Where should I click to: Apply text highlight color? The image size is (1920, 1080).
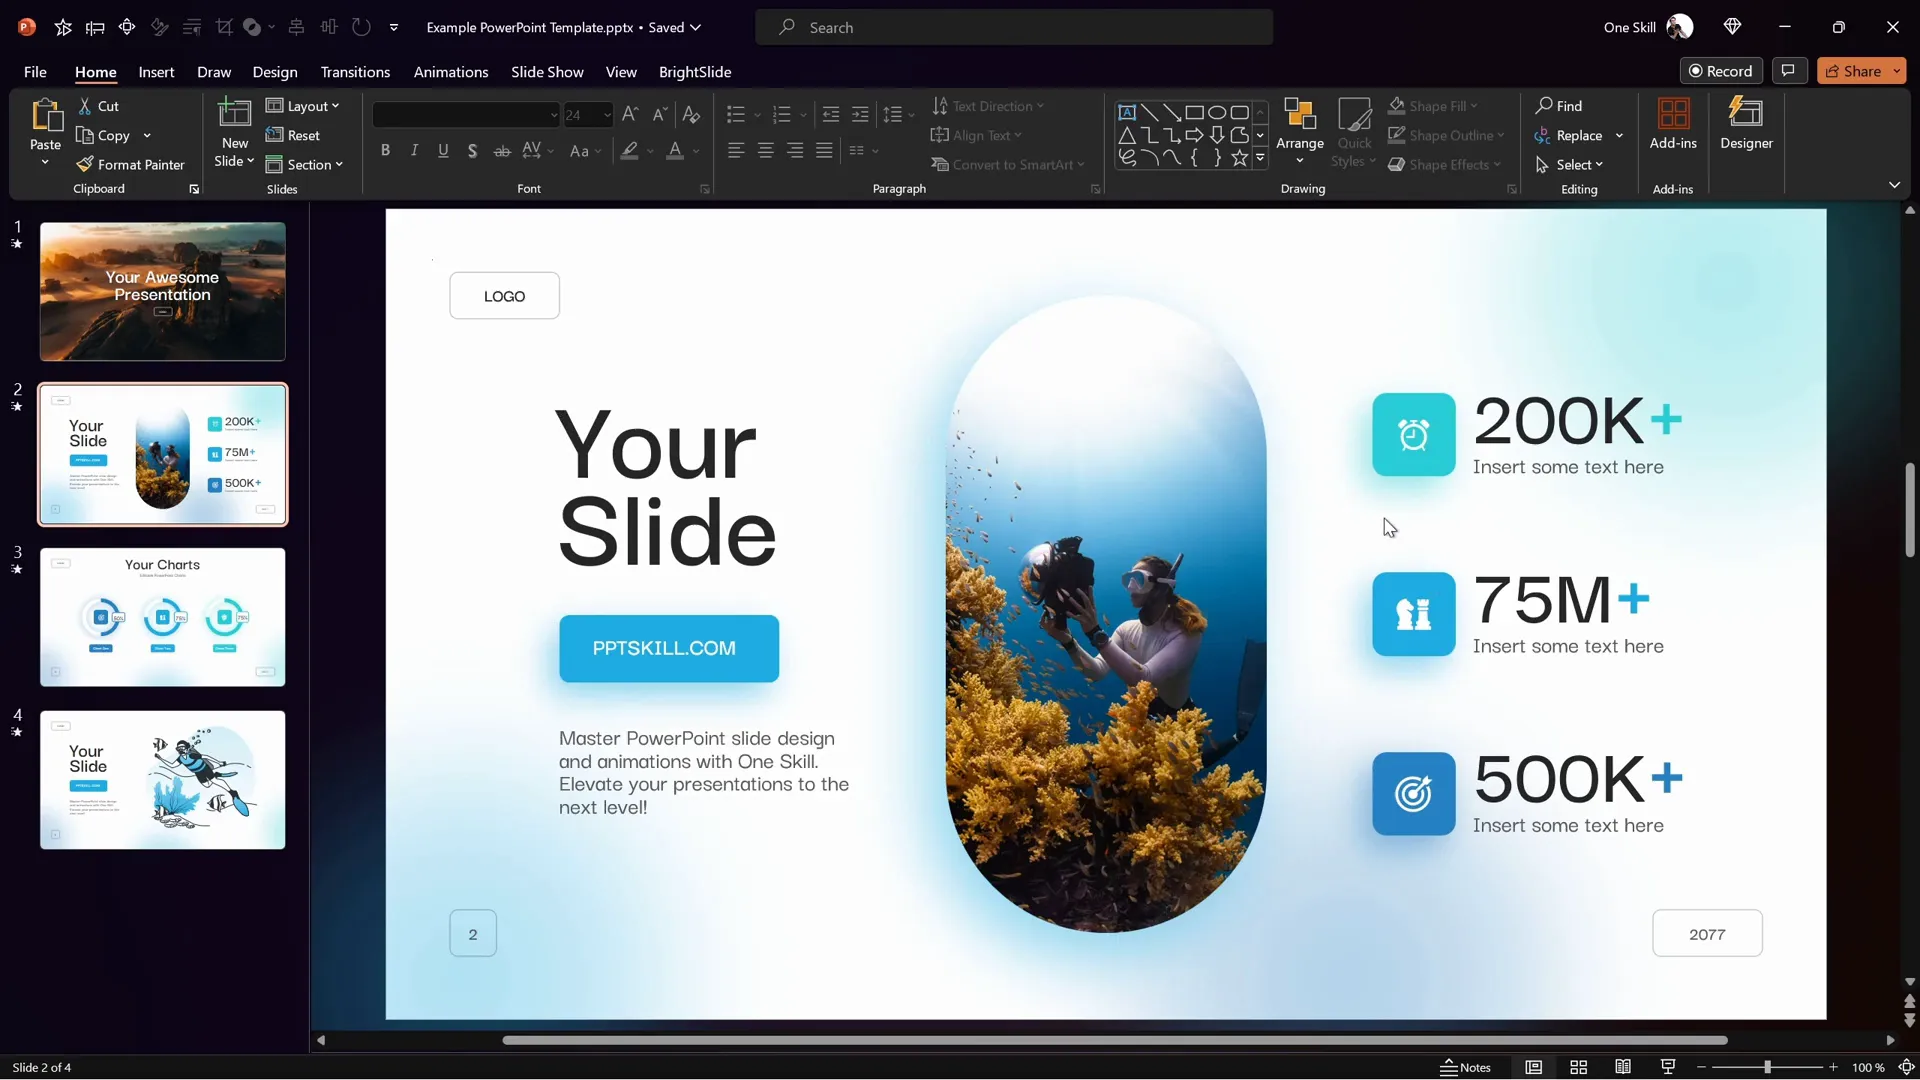pyautogui.click(x=629, y=151)
